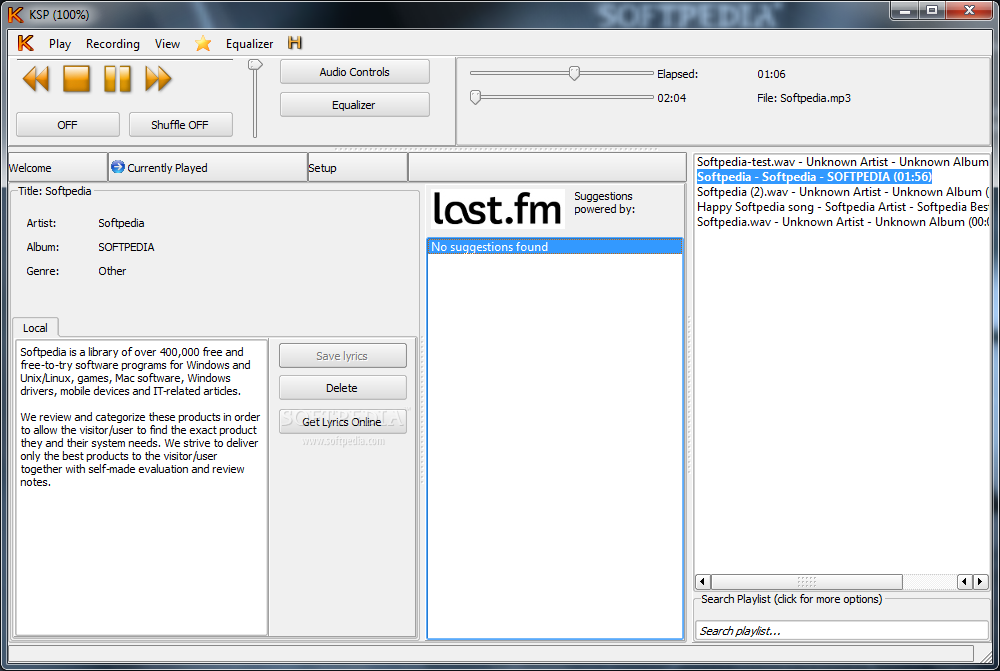Select Happy Softpedia song in playlist
The height and width of the screenshot is (671, 1000).
[842, 207]
